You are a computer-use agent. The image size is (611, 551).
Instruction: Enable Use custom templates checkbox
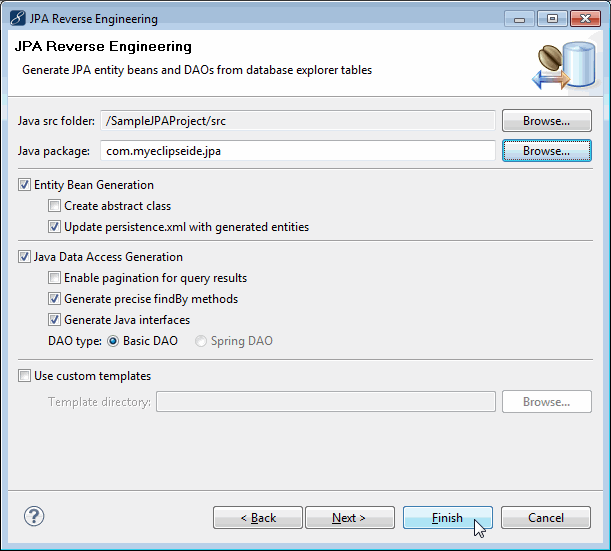point(25,376)
